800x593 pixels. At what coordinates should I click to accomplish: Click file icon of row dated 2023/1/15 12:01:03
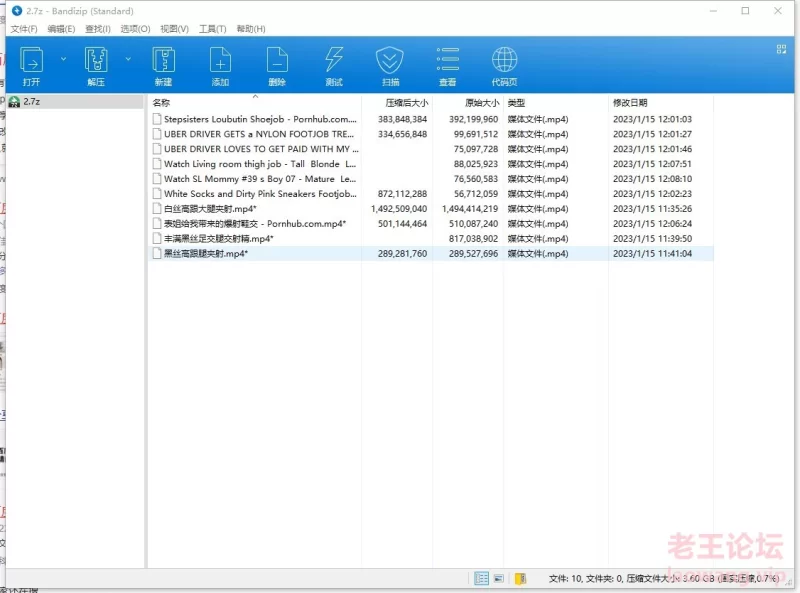(x=157, y=119)
